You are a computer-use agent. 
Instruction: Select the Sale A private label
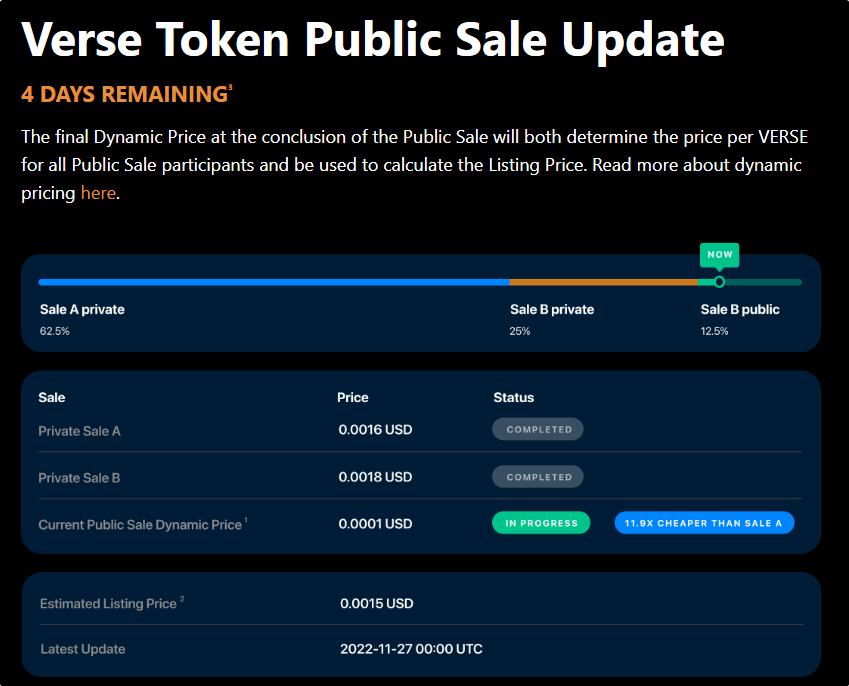click(x=82, y=309)
